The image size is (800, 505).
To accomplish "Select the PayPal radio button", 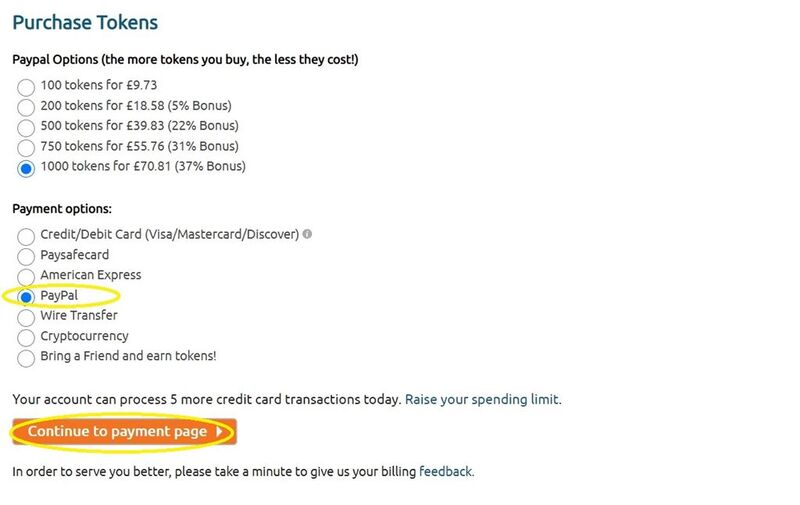I will pyautogui.click(x=26, y=297).
